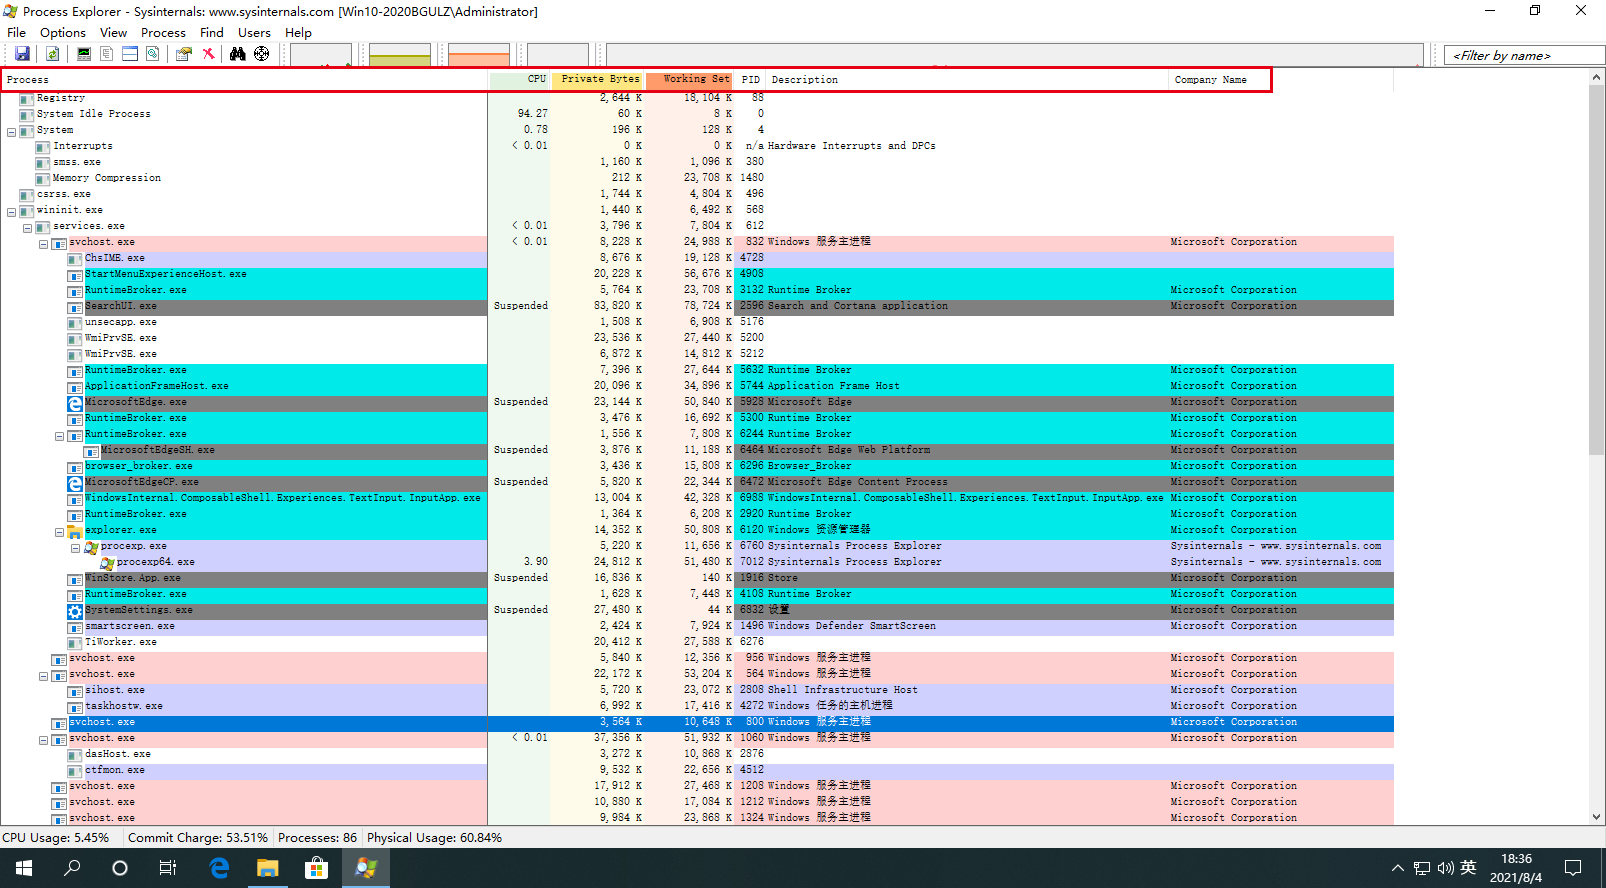Screen dimensions: 1606x888
Task: Sort by the PID column header
Action: (x=751, y=80)
